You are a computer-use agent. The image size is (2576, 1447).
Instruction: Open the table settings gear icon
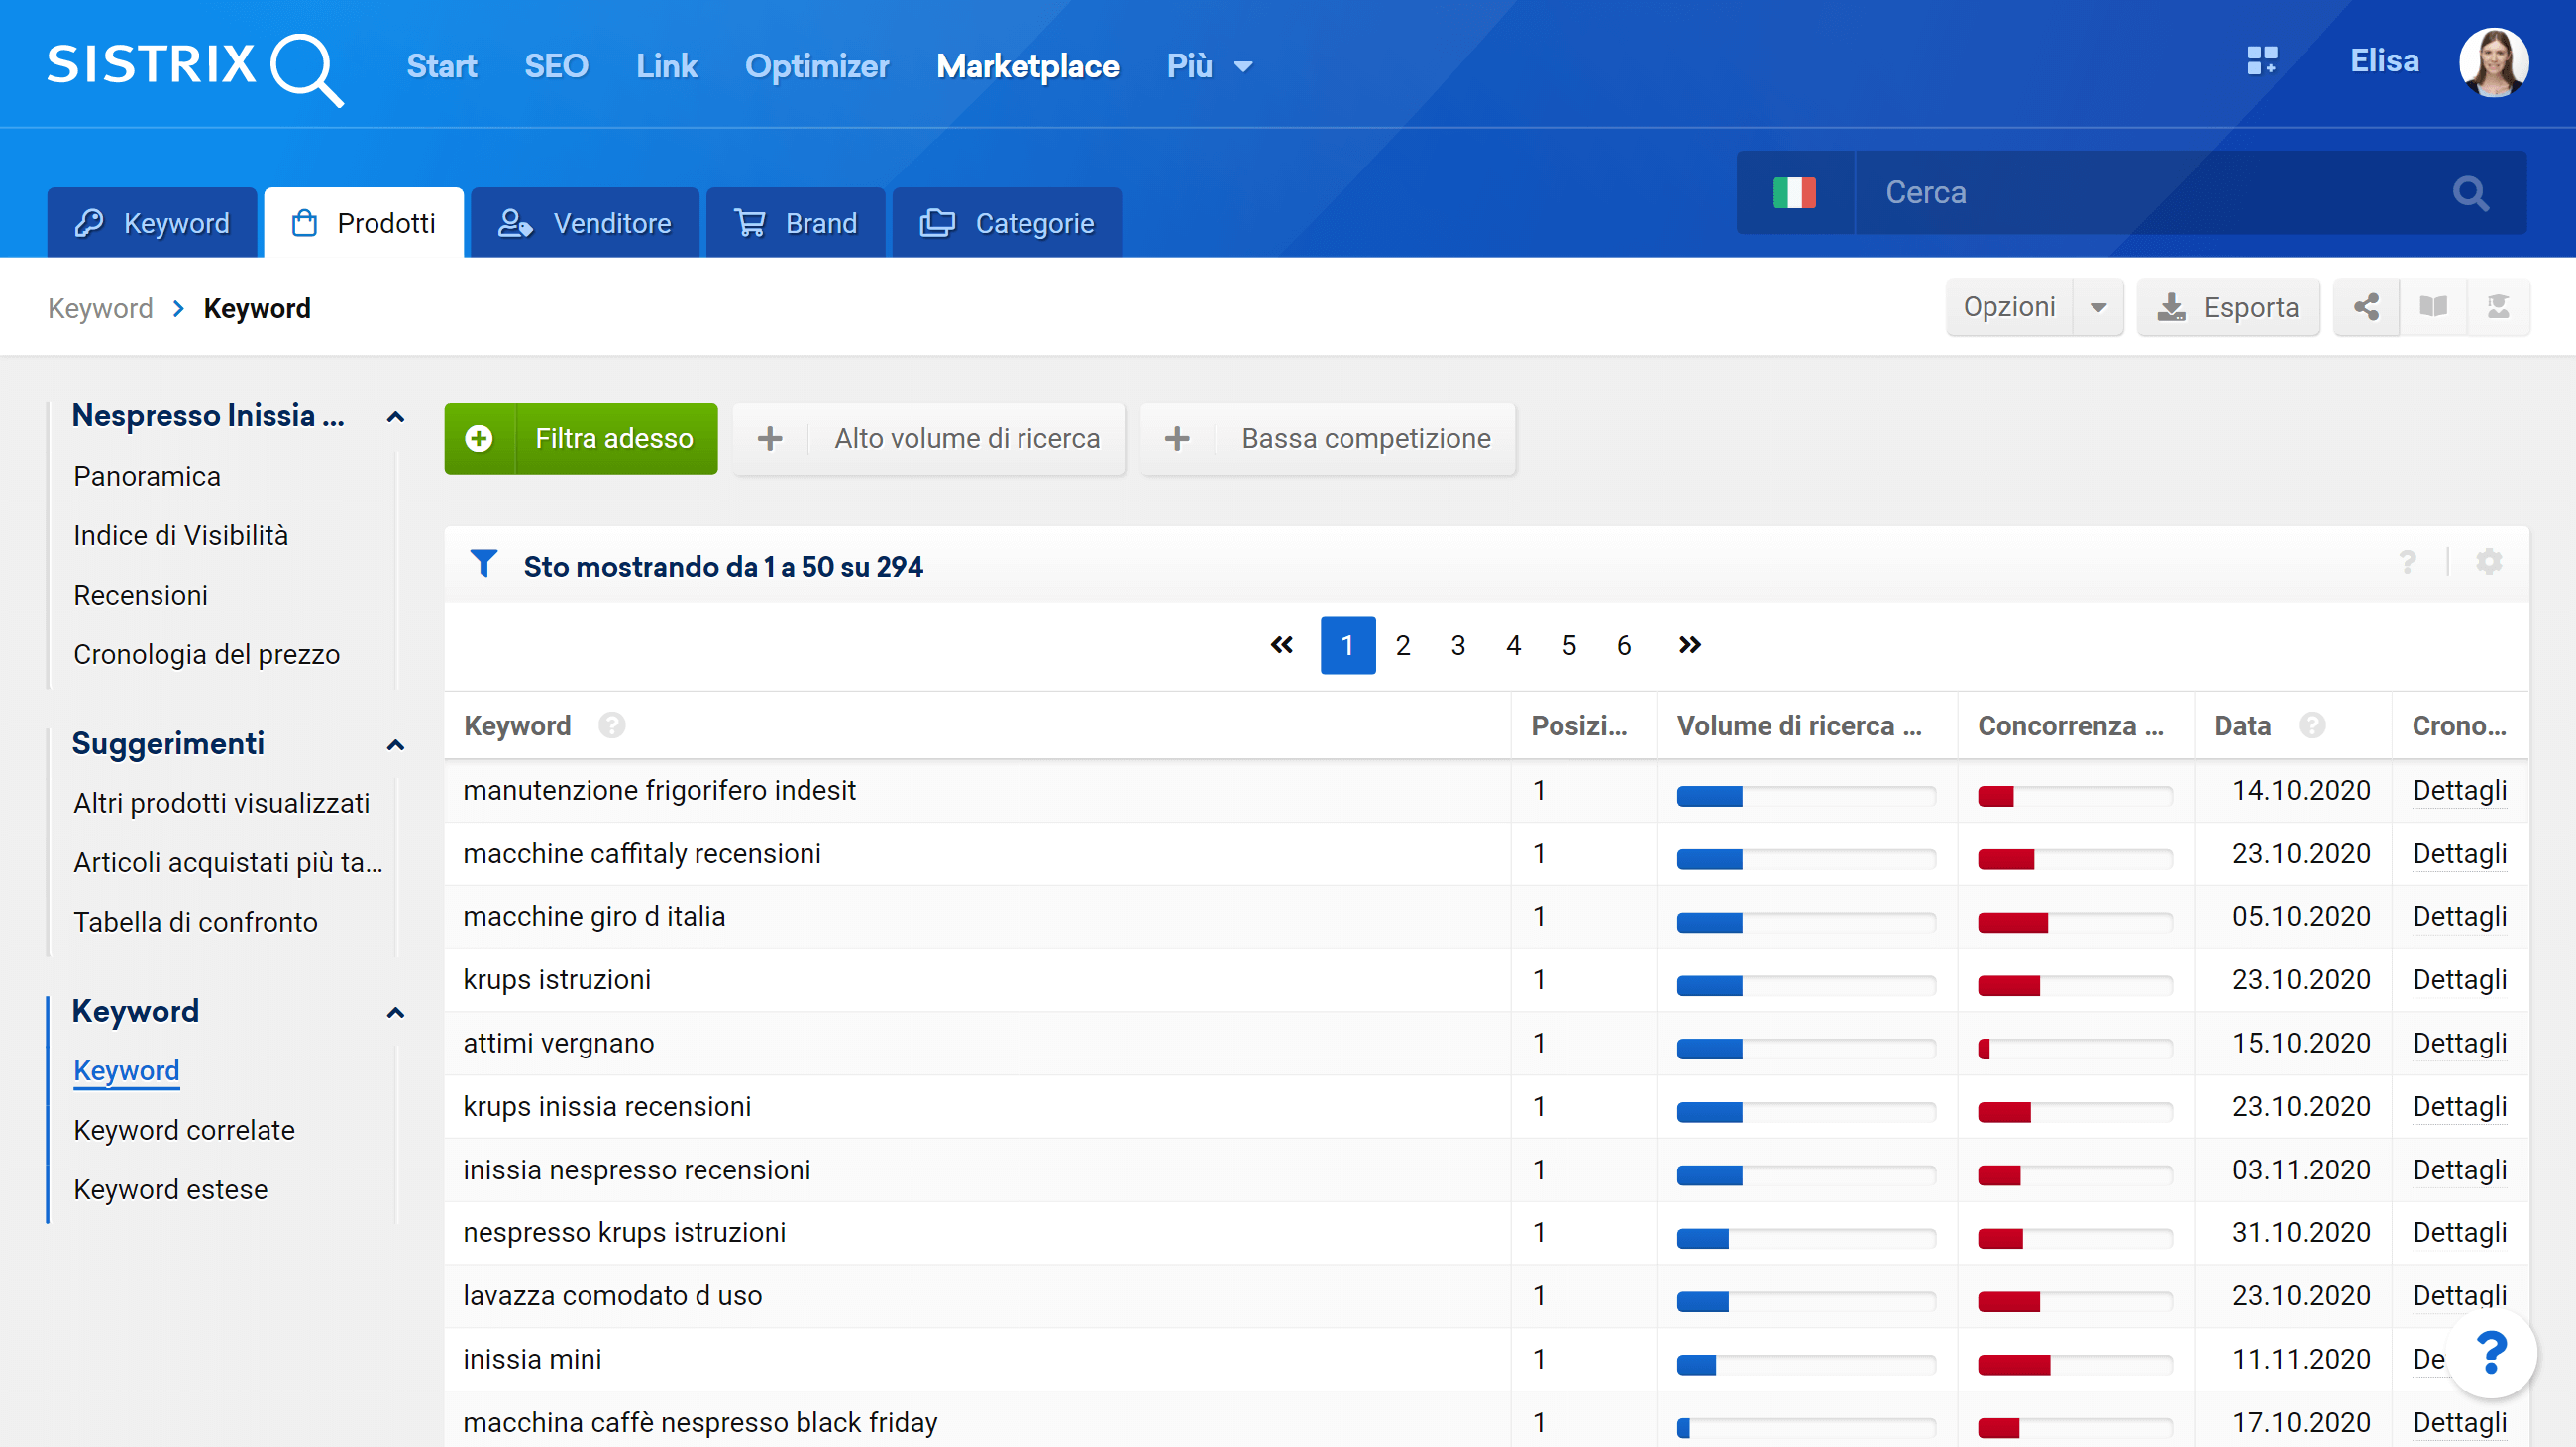[2489, 562]
